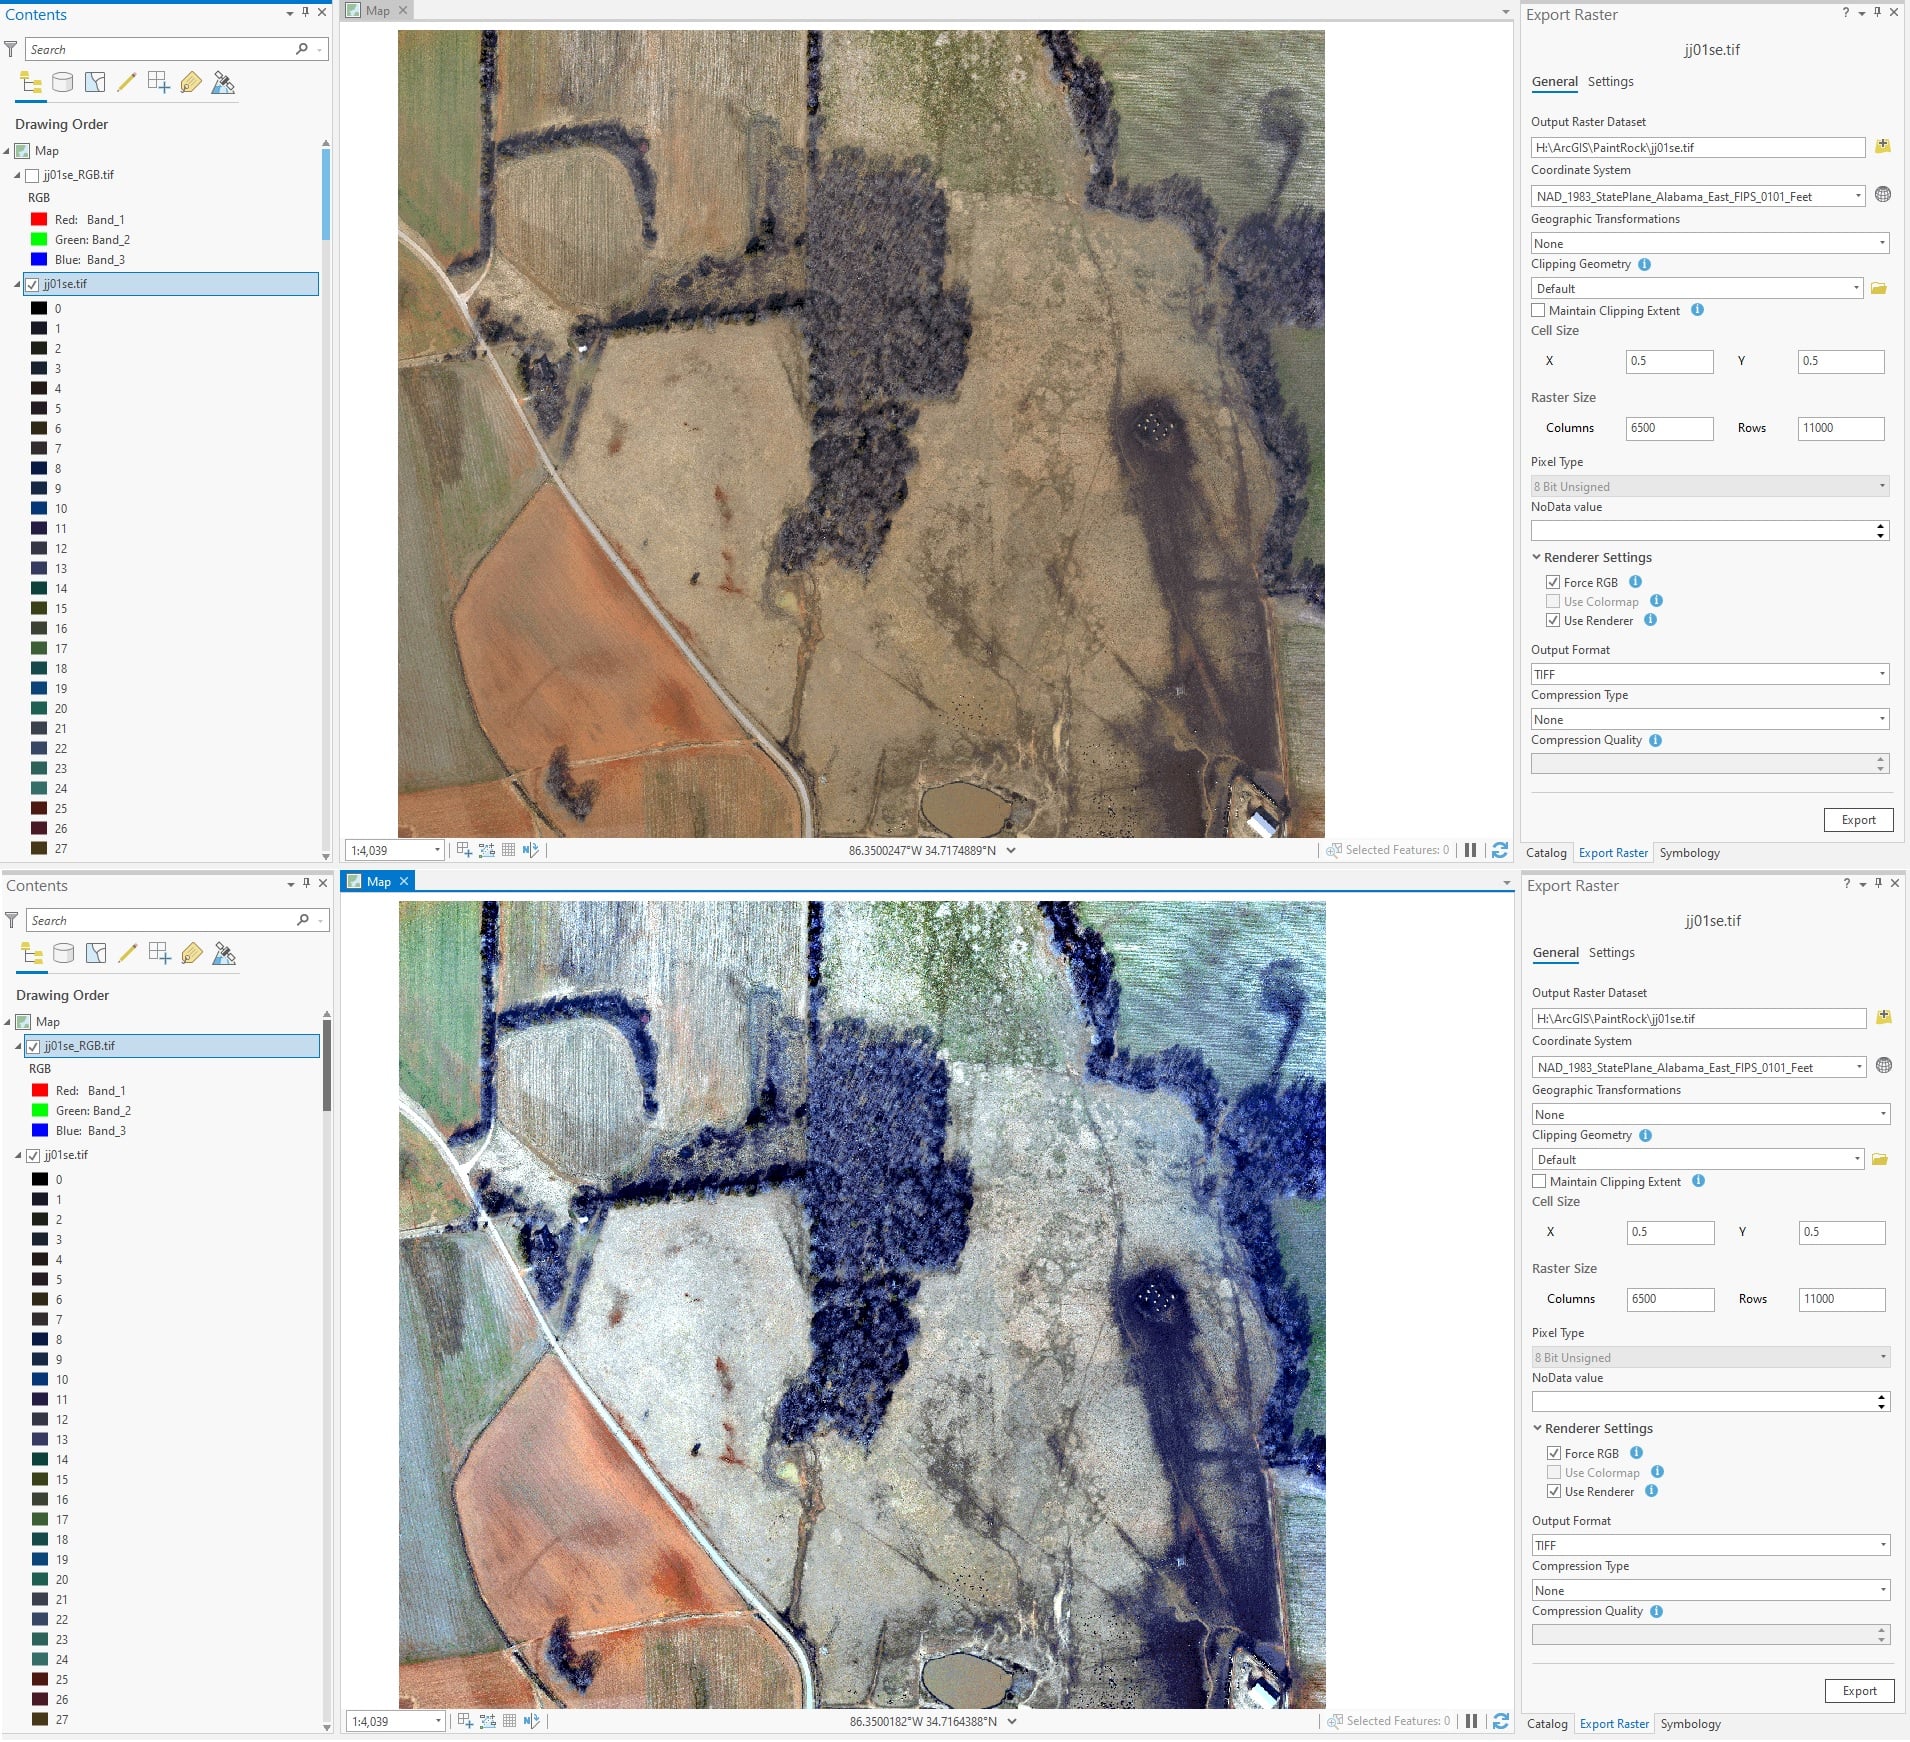
Task: Select List By Editing pencil icon in top Contents pane
Action: [x=126, y=83]
